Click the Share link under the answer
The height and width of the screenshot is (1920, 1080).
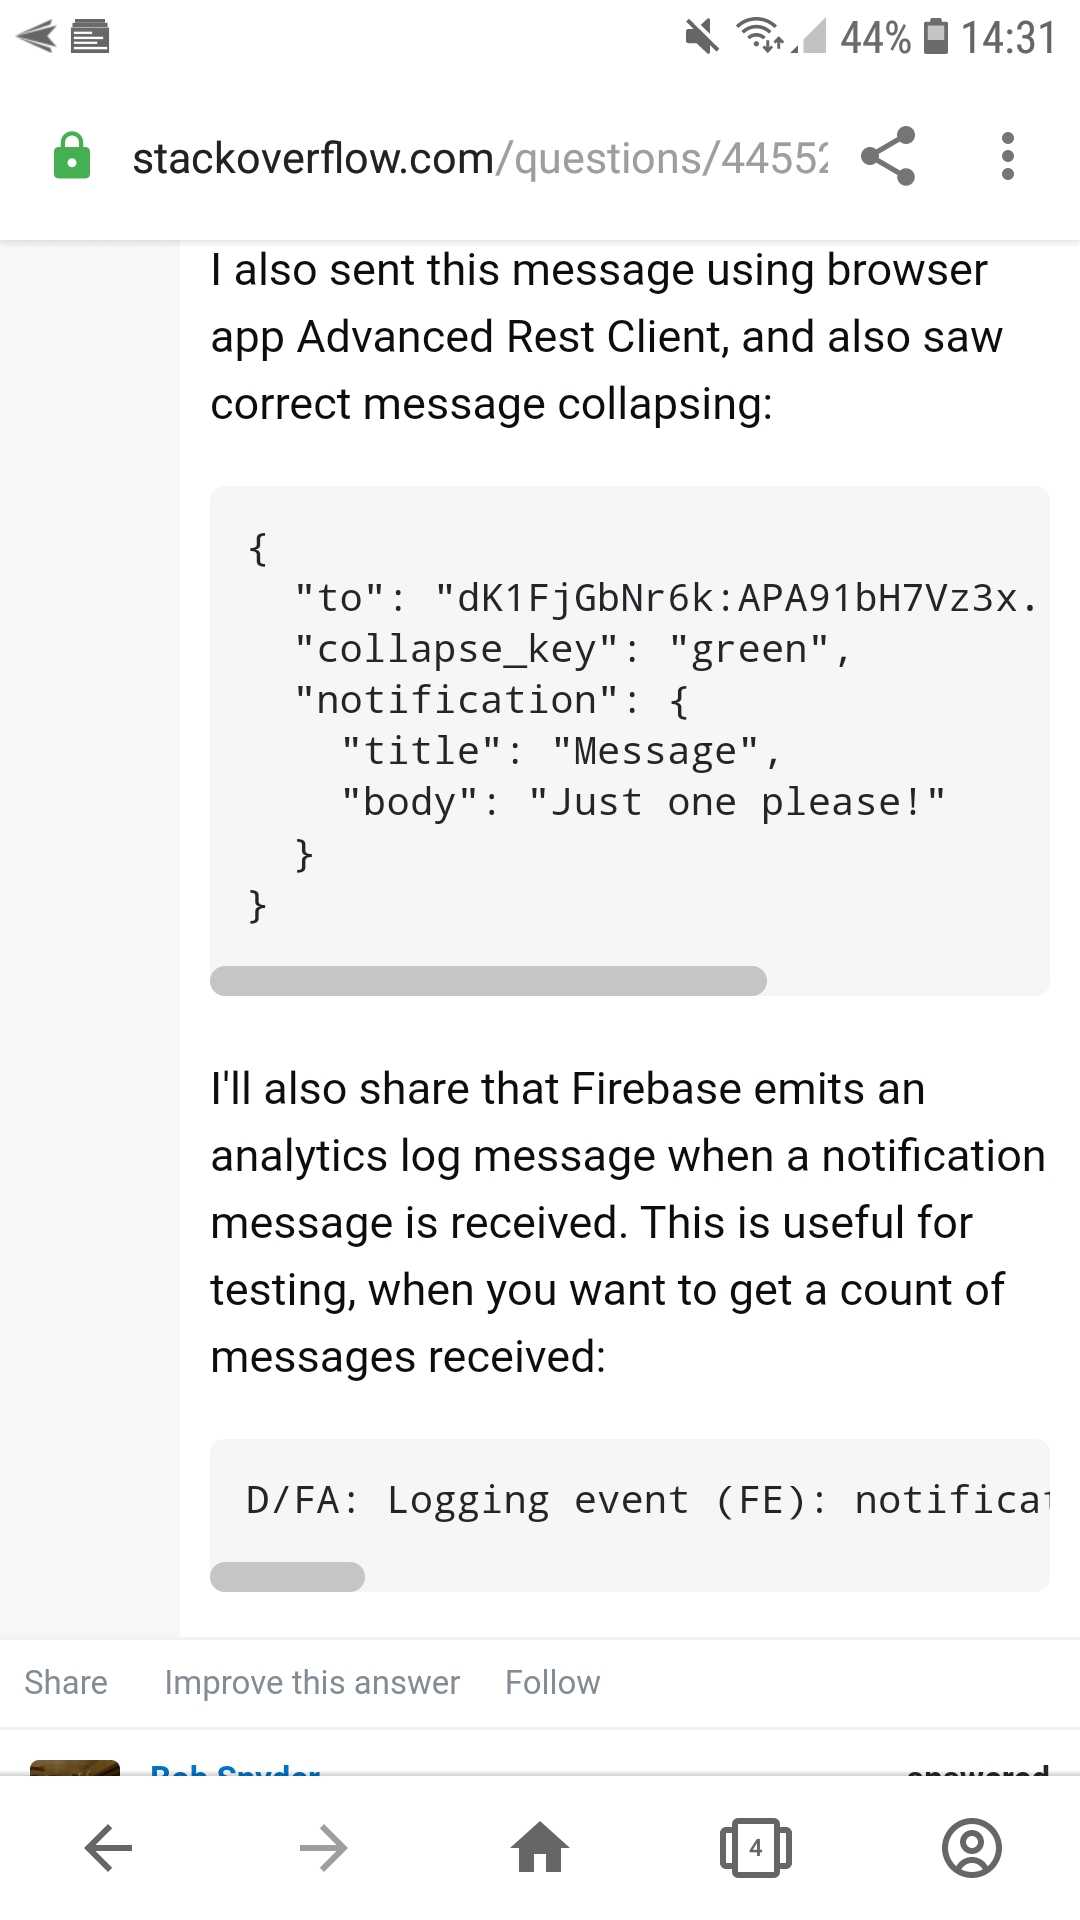click(66, 1682)
